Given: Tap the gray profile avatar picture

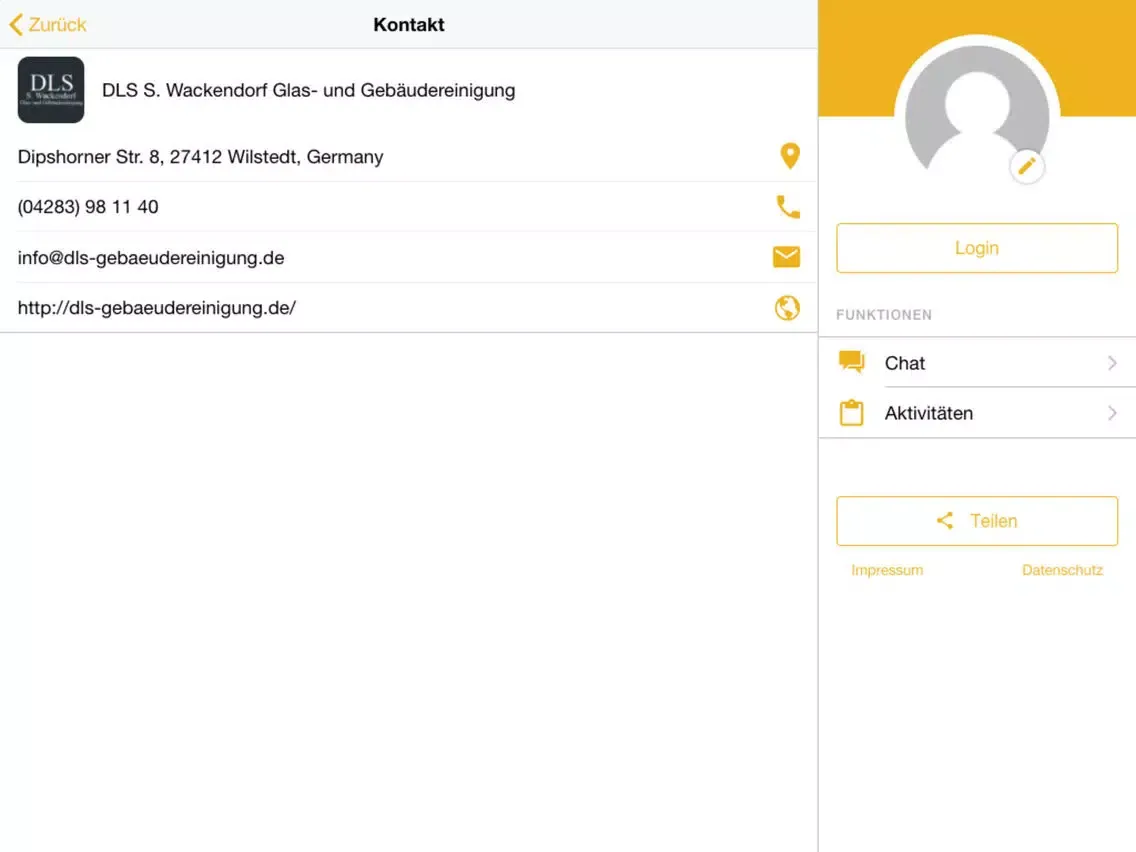Looking at the screenshot, I should click(976, 115).
